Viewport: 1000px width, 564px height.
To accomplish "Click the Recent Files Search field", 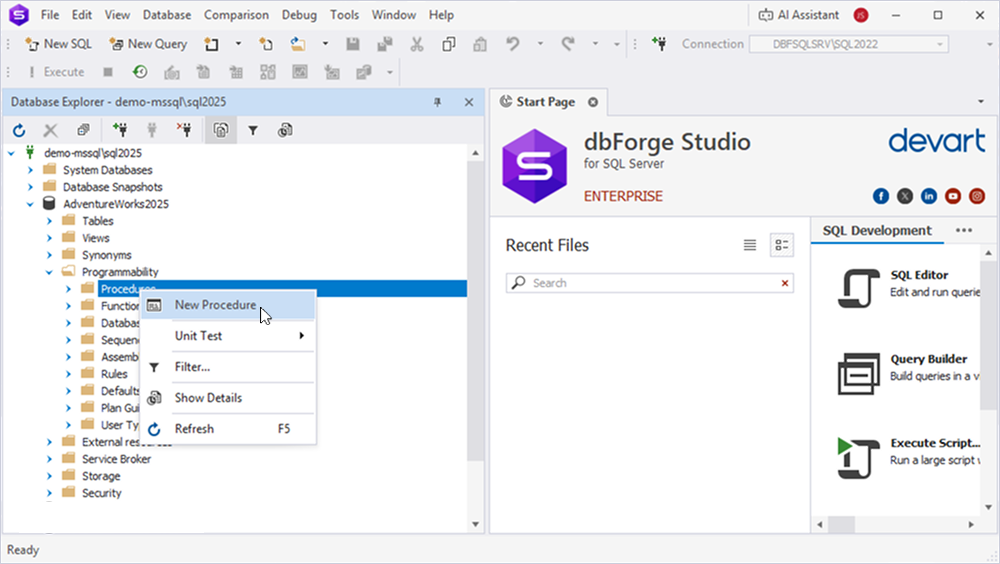I will point(650,283).
